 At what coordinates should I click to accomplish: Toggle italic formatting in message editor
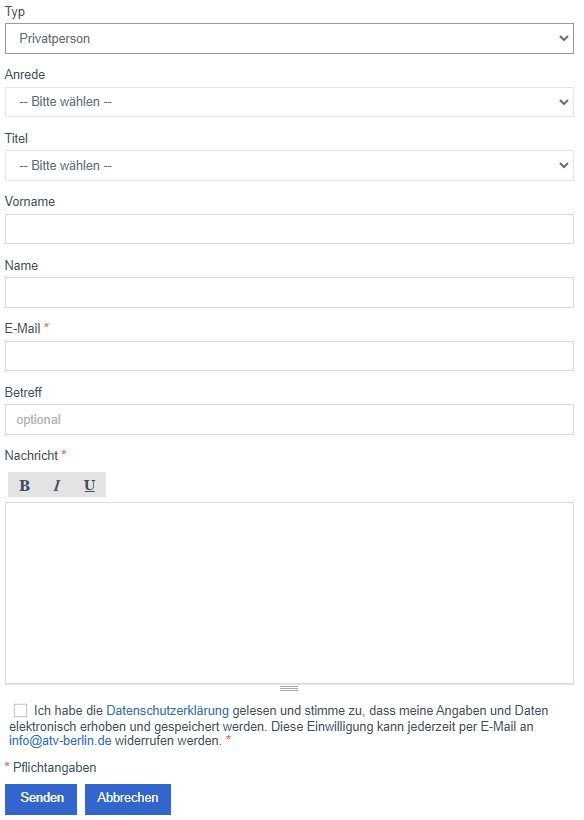pyautogui.click(x=57, y=485)
